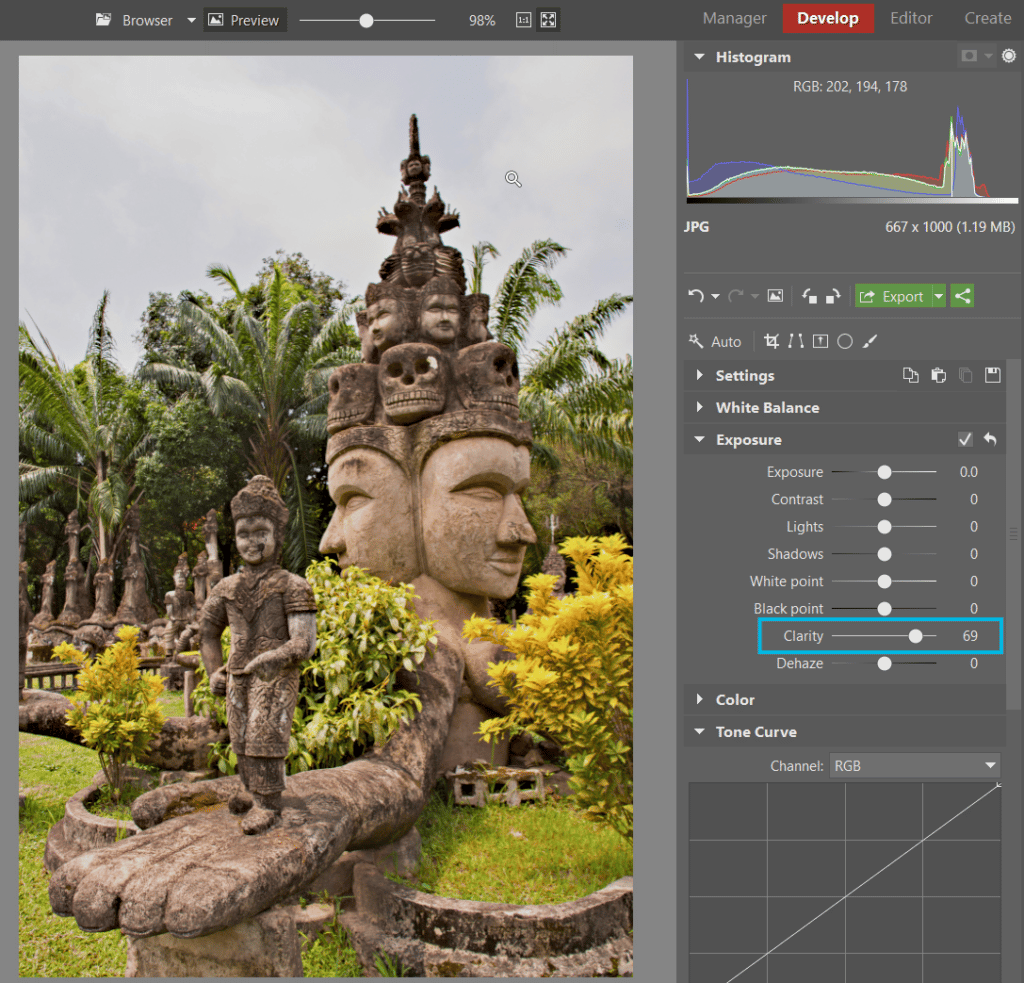Apply Auto enhancement

coord(714,342)
